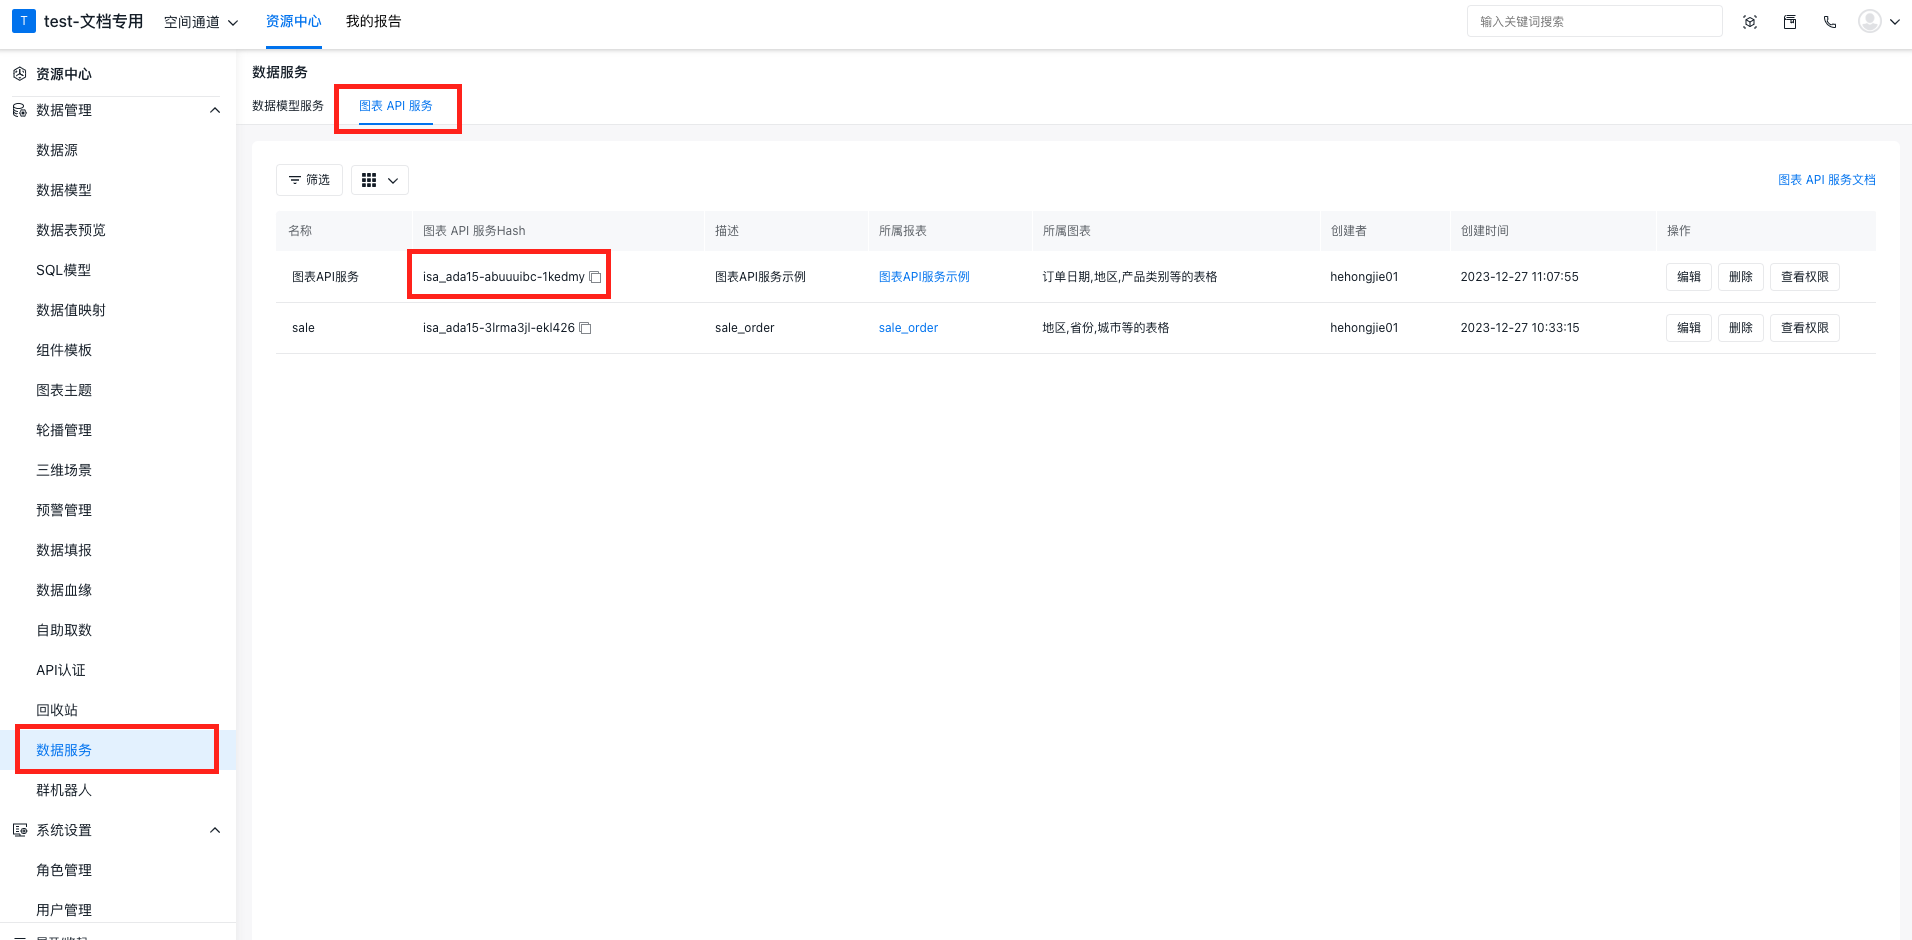Expand the 空间通道 dropdown
Viewport: 1912px width, 940px height.
tap(201, 22)
